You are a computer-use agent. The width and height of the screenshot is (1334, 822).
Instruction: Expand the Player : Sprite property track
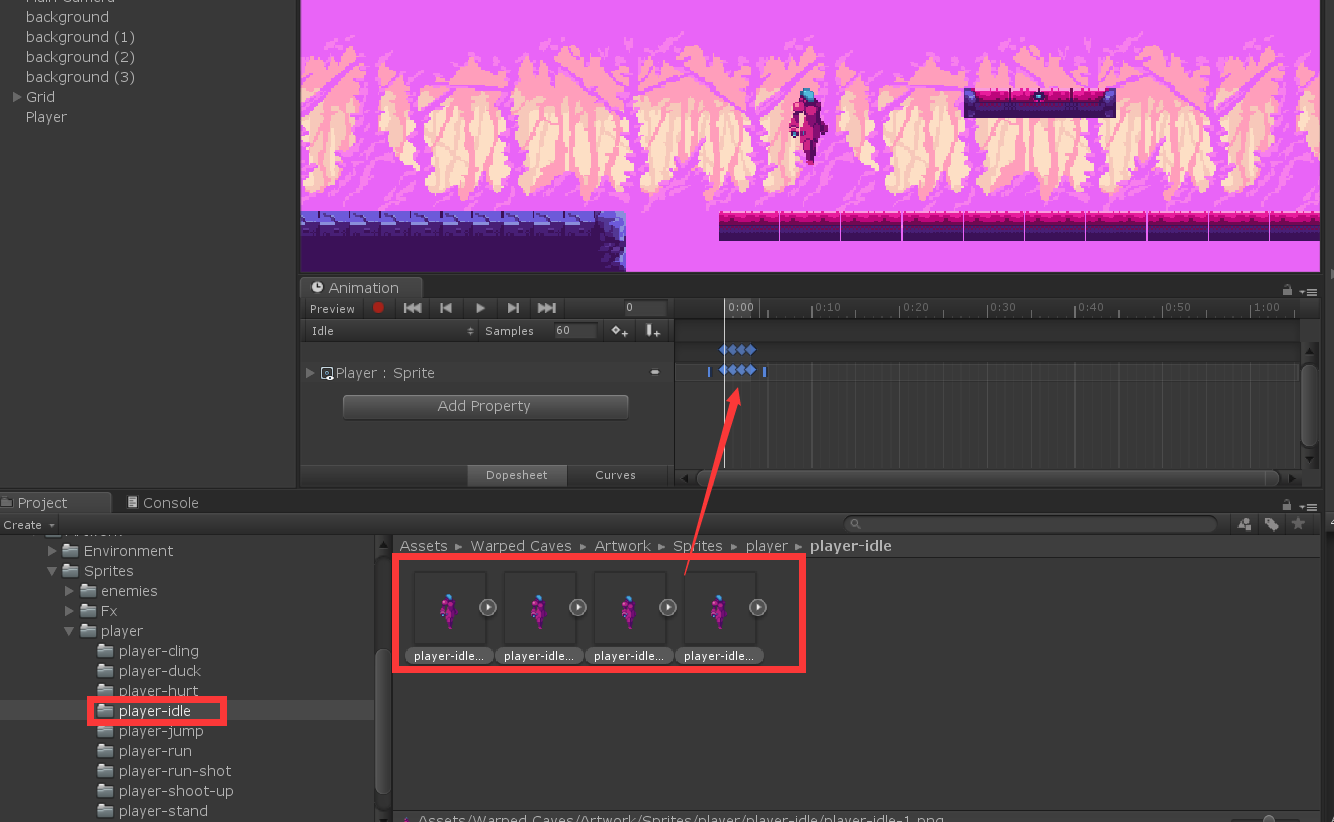[310, 372]
